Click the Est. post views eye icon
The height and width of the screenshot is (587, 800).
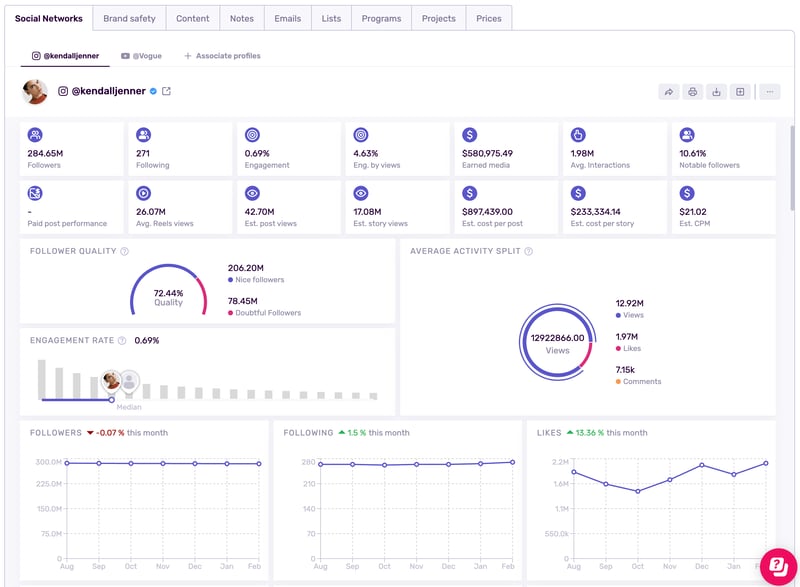pos(252,193)
